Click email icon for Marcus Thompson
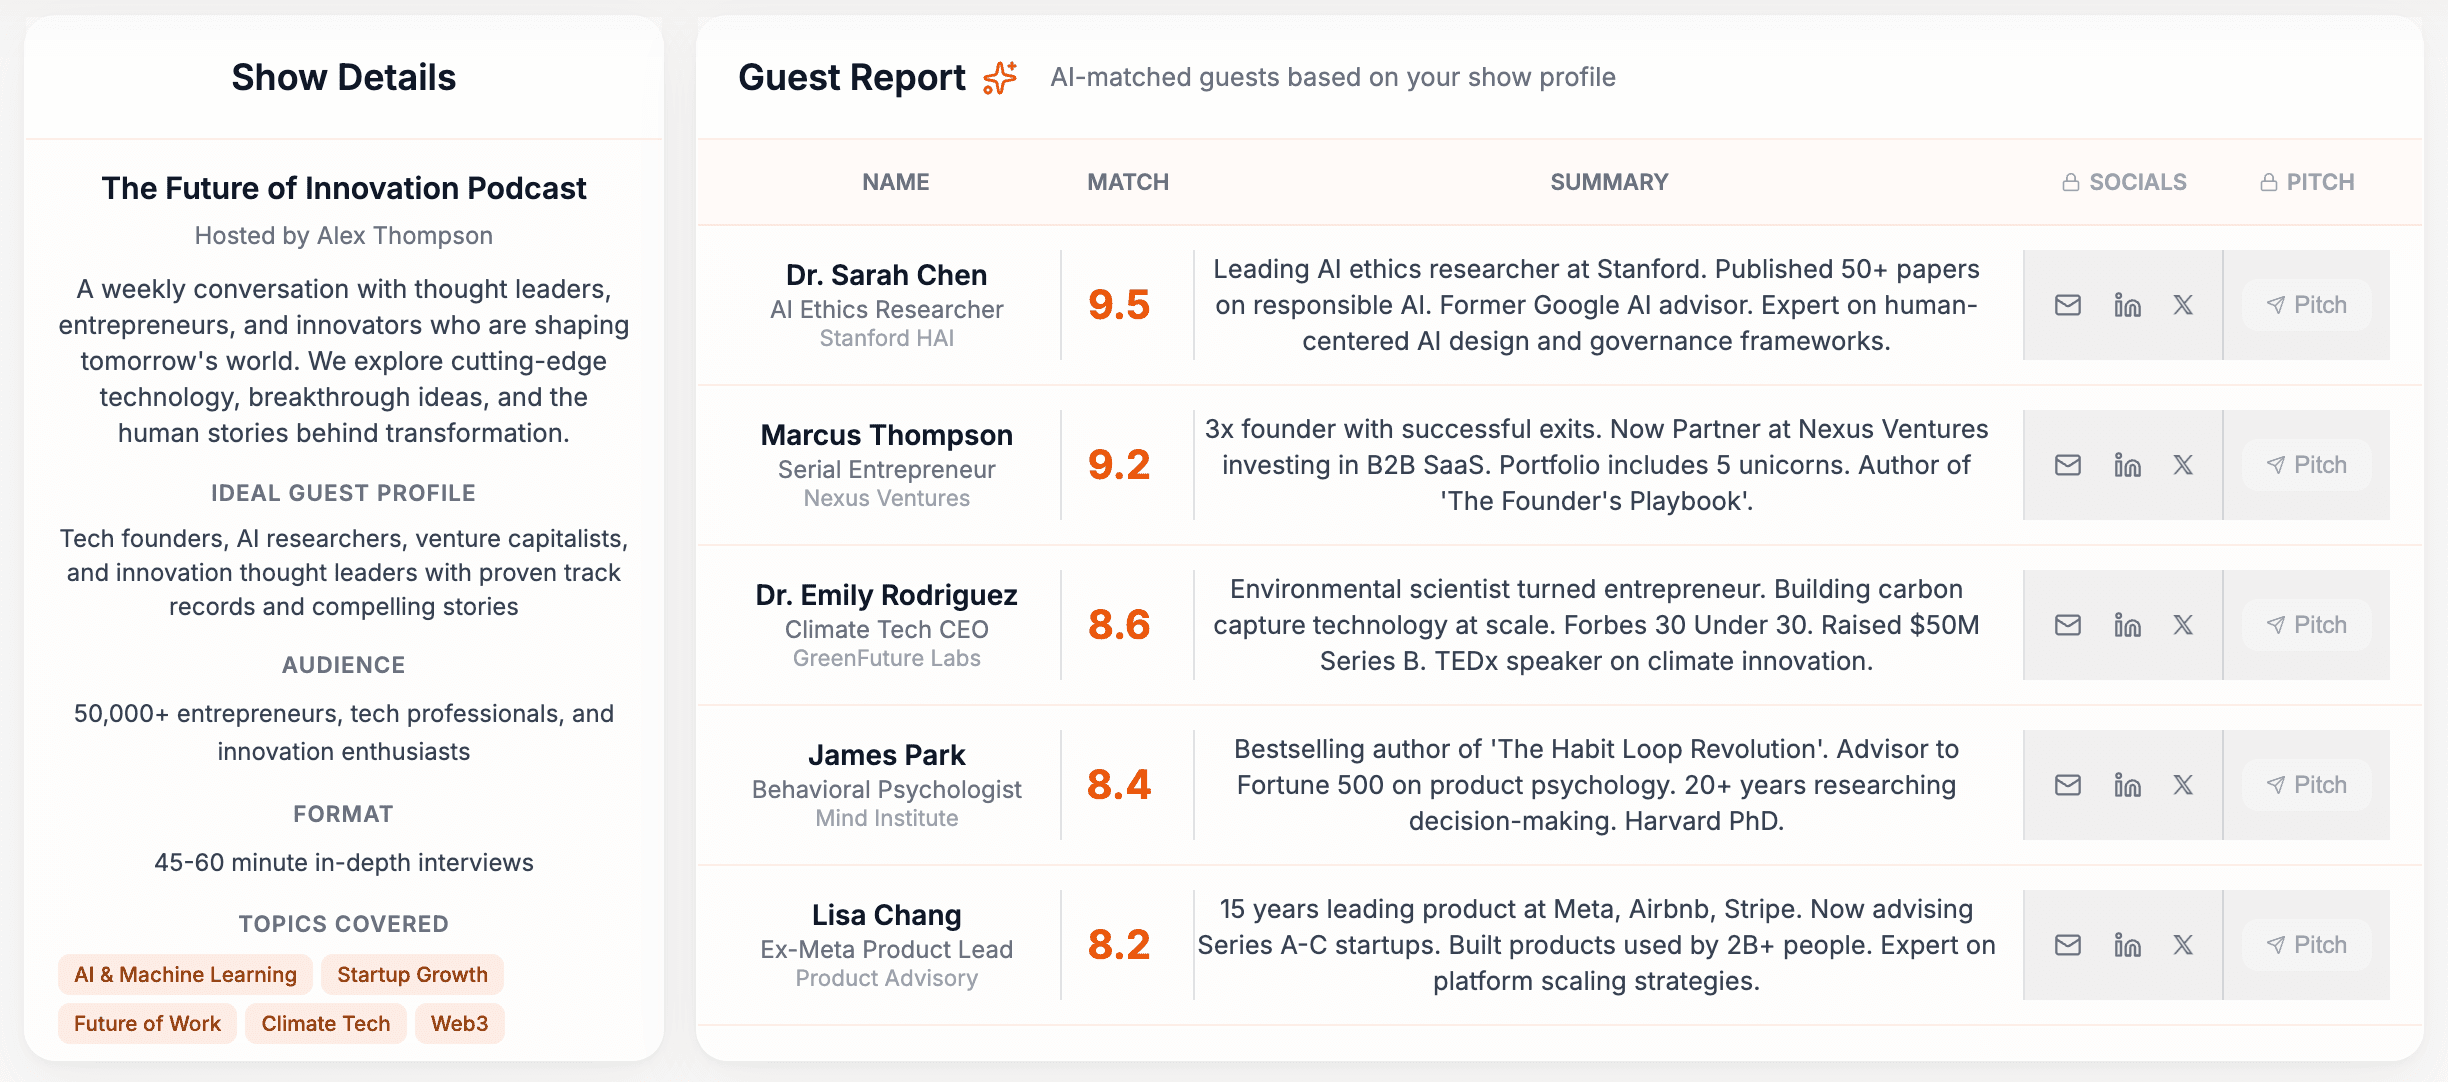 (2067, 465)
